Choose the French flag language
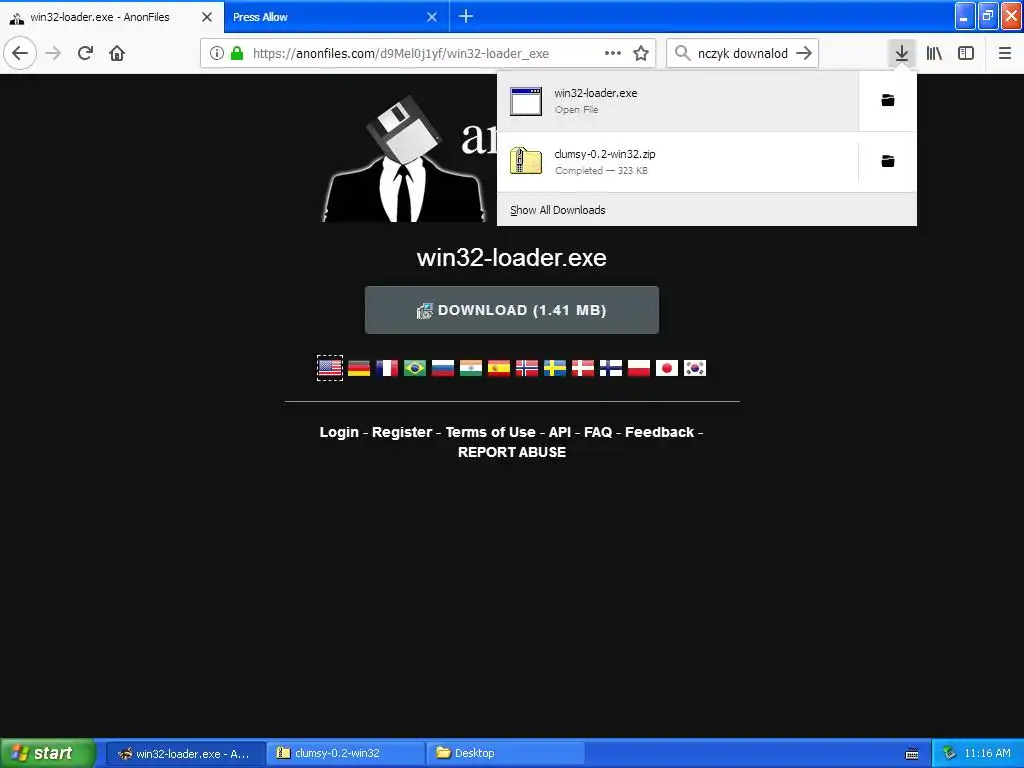Image resolution: width=1024 pixels, height=768 pixels. (x=387, y=368)
